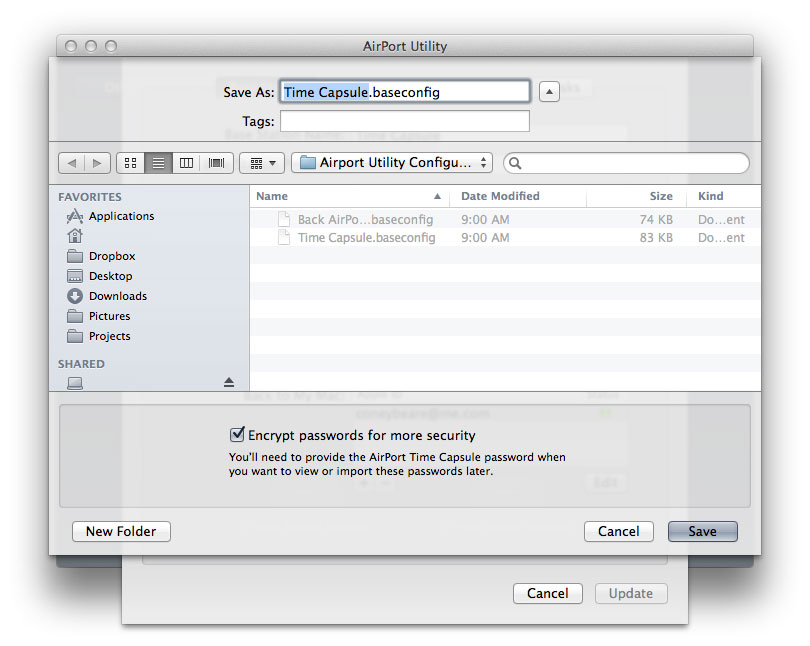Viewport: 810px width, 646px height.
Task: Go back using the left arrow navigation button
Action: 72,163
